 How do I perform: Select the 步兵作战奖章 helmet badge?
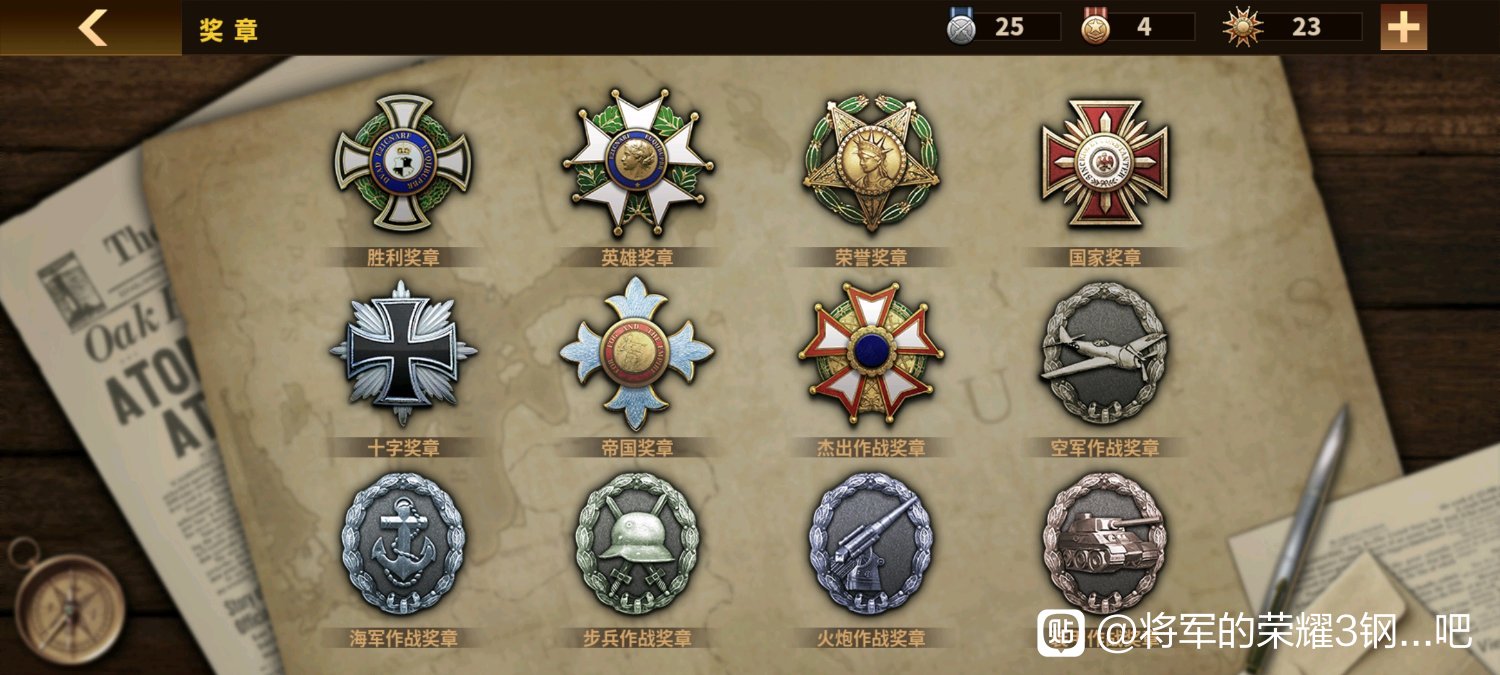(x=637, y=544)
